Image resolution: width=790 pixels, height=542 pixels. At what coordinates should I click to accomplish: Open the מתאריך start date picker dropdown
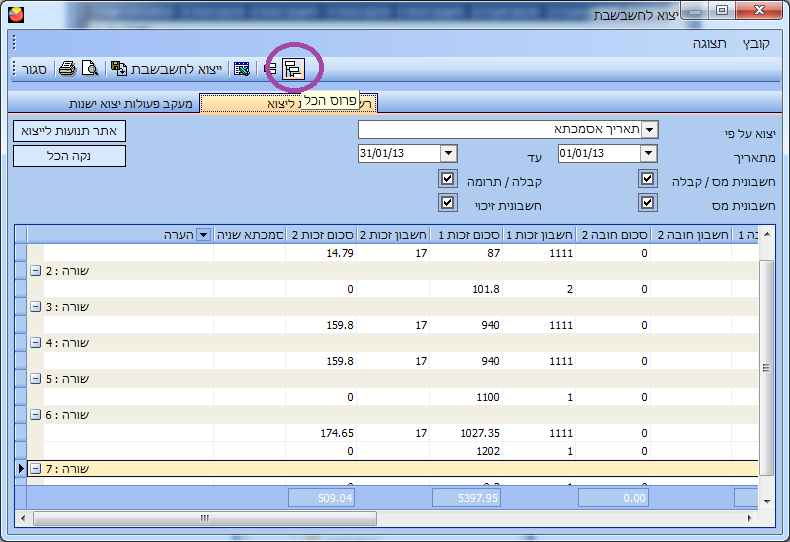click(x=648, y=154)
